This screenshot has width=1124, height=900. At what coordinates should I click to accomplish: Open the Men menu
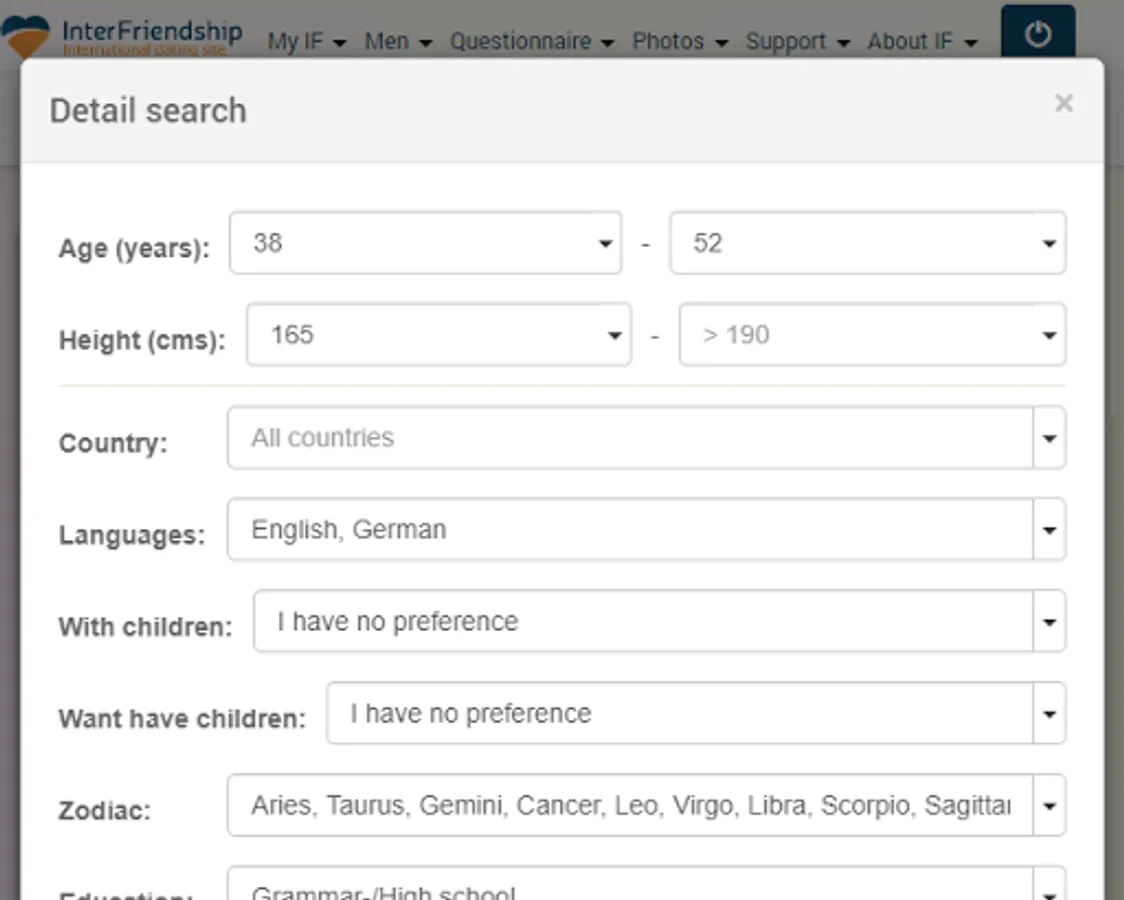click(x=398, y=42)
